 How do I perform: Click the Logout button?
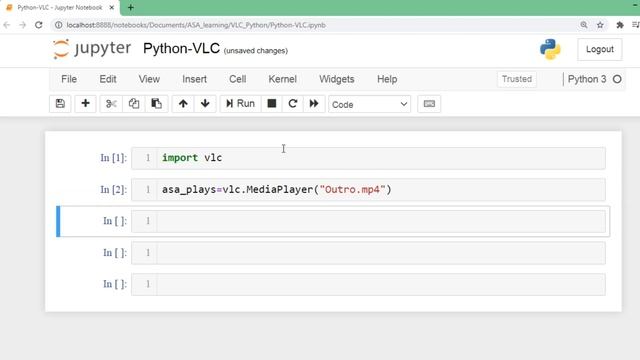600,49
